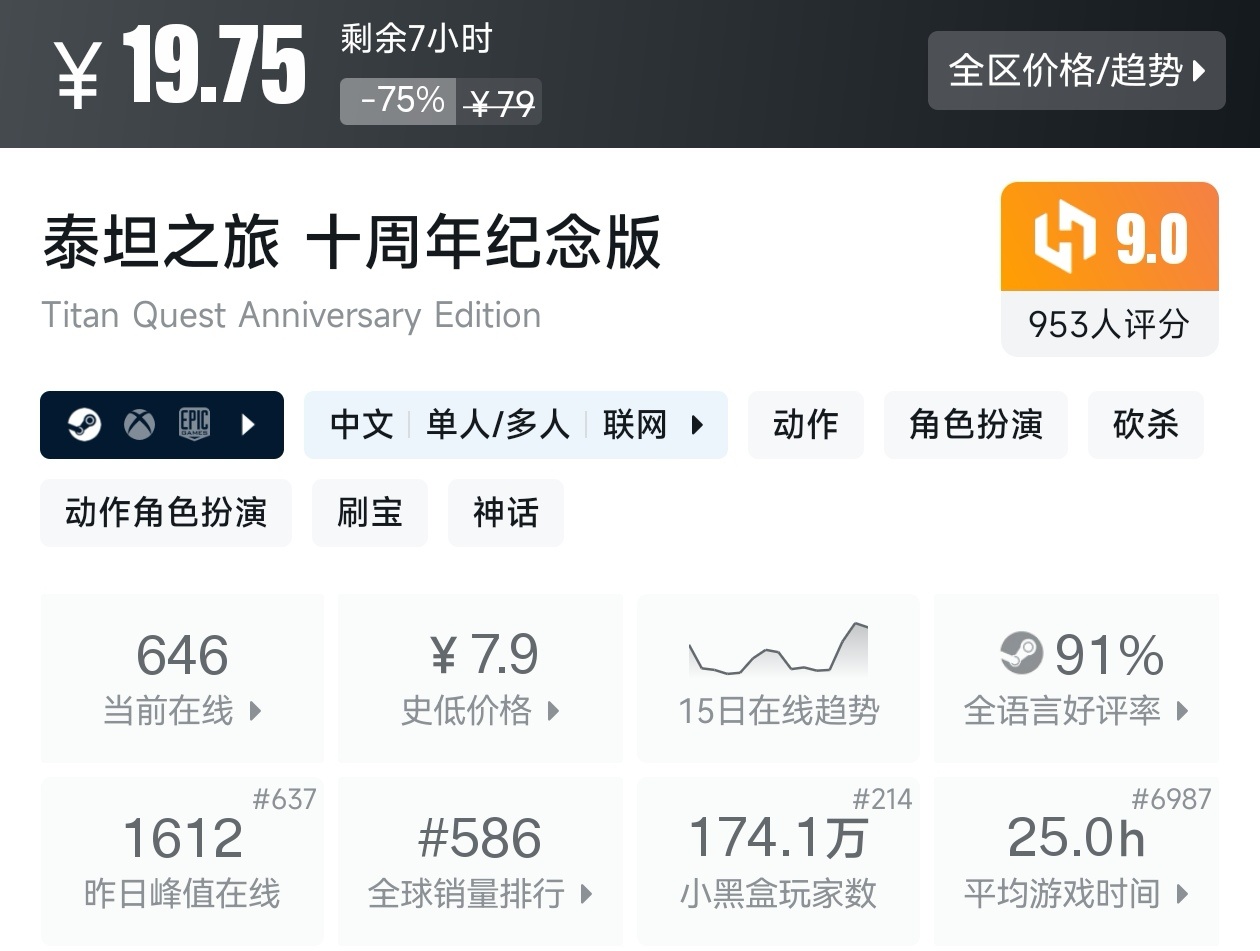Click the Steam platform icon
Image resolution: width=1260 pixels, height=951 pixels.
click(x=84, y=425)
